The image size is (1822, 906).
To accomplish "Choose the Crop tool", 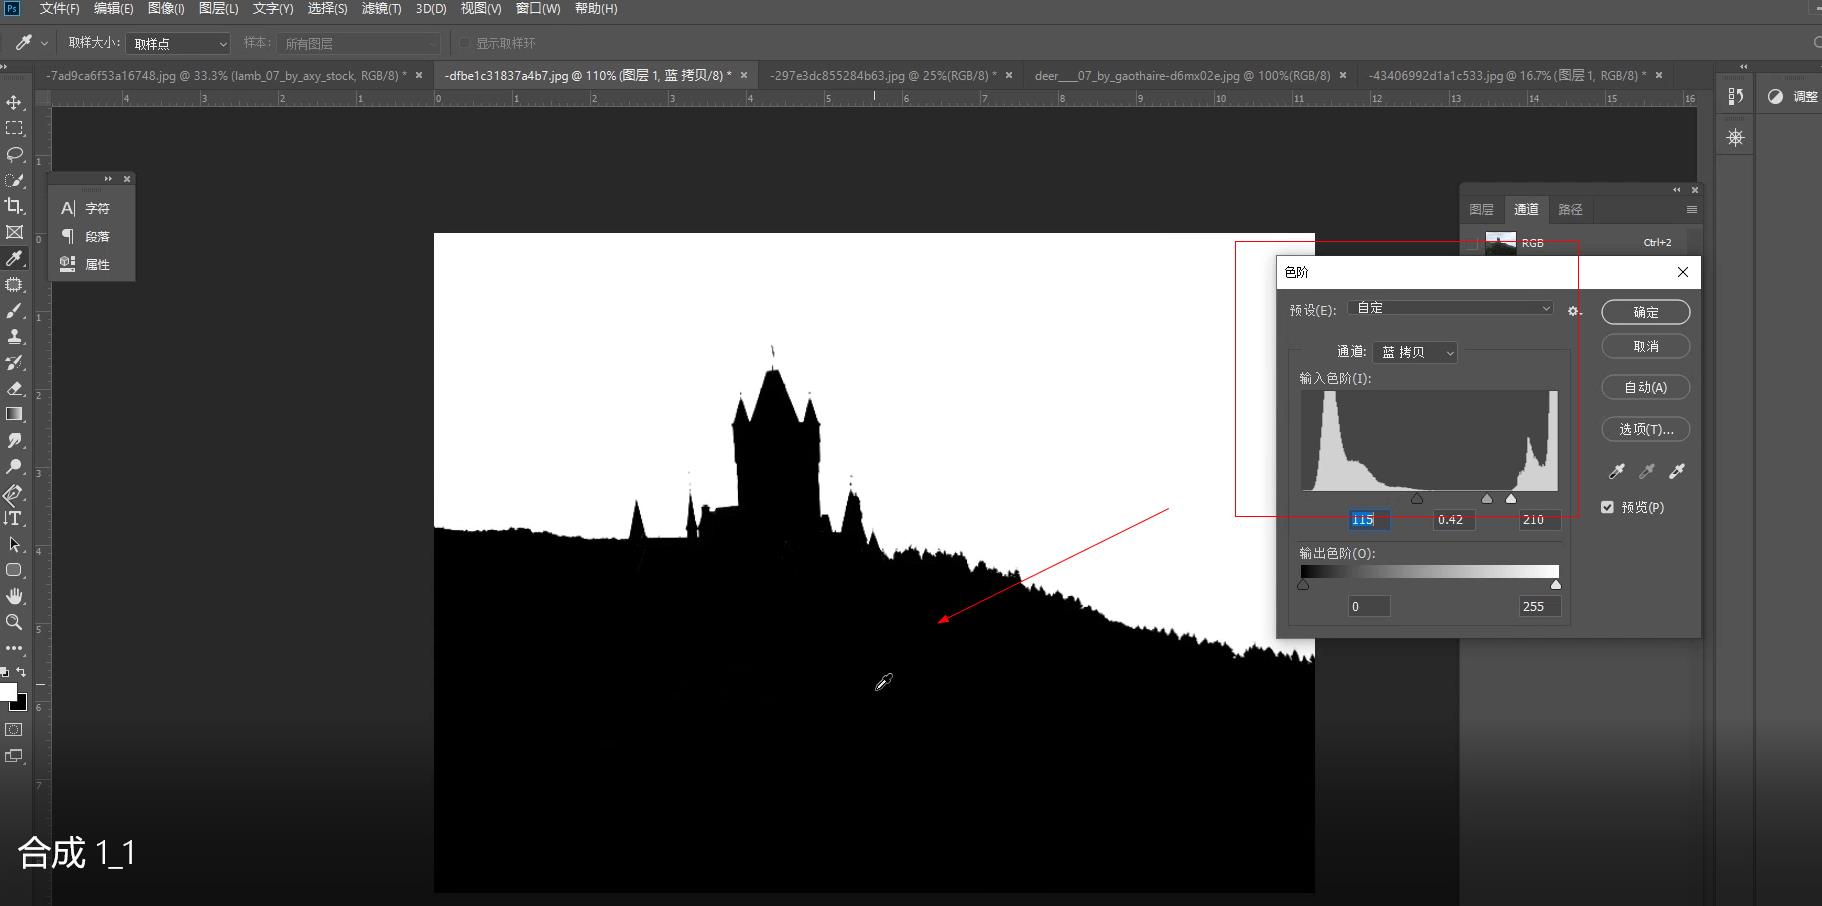I will coord(14,206).
